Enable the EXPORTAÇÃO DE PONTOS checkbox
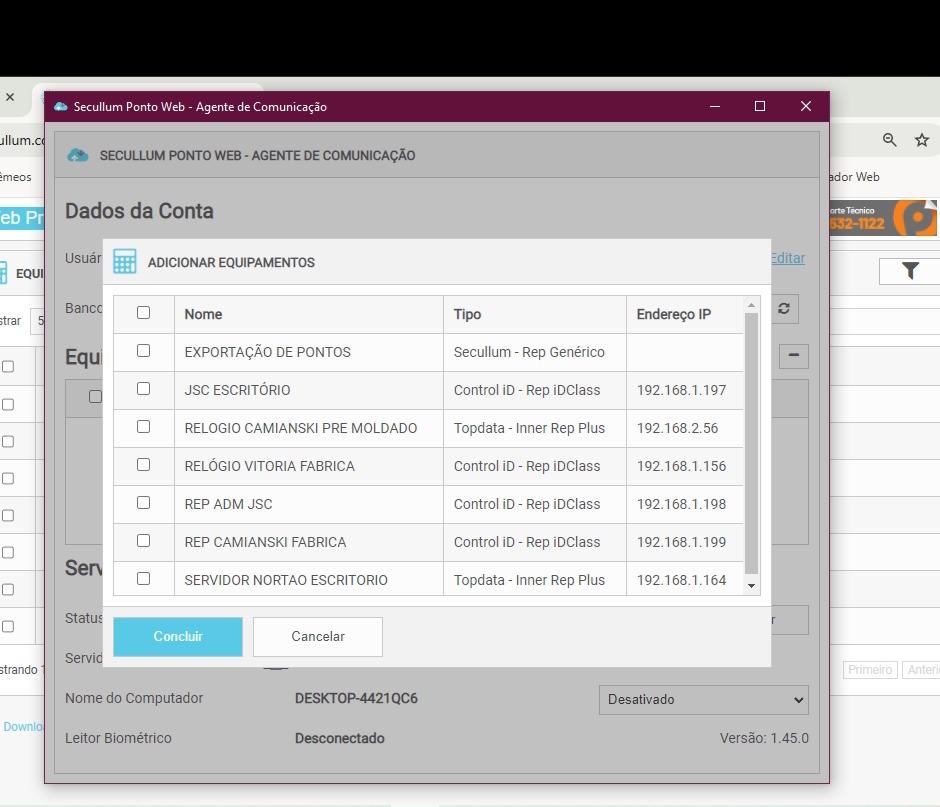Image resolution: width=940 pixels, height=807 pixels. click(x=143, y=351)
